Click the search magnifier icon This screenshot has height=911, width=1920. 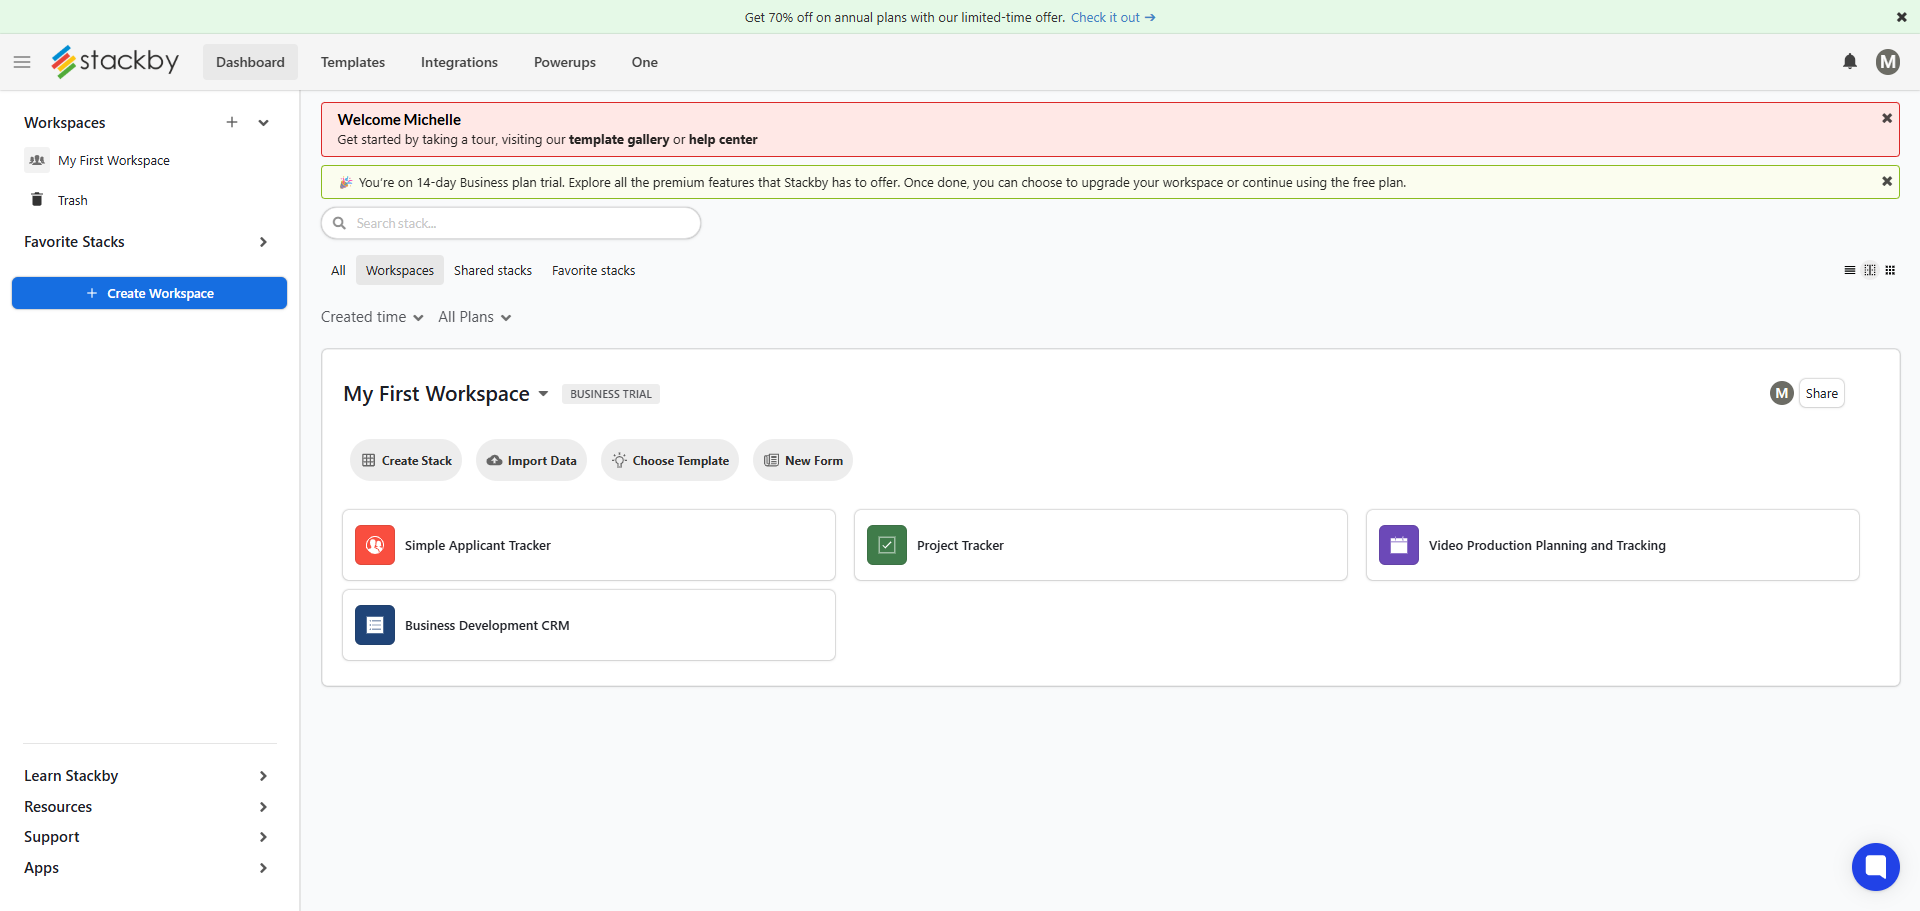pyautogui.click(x=340, y=223)
